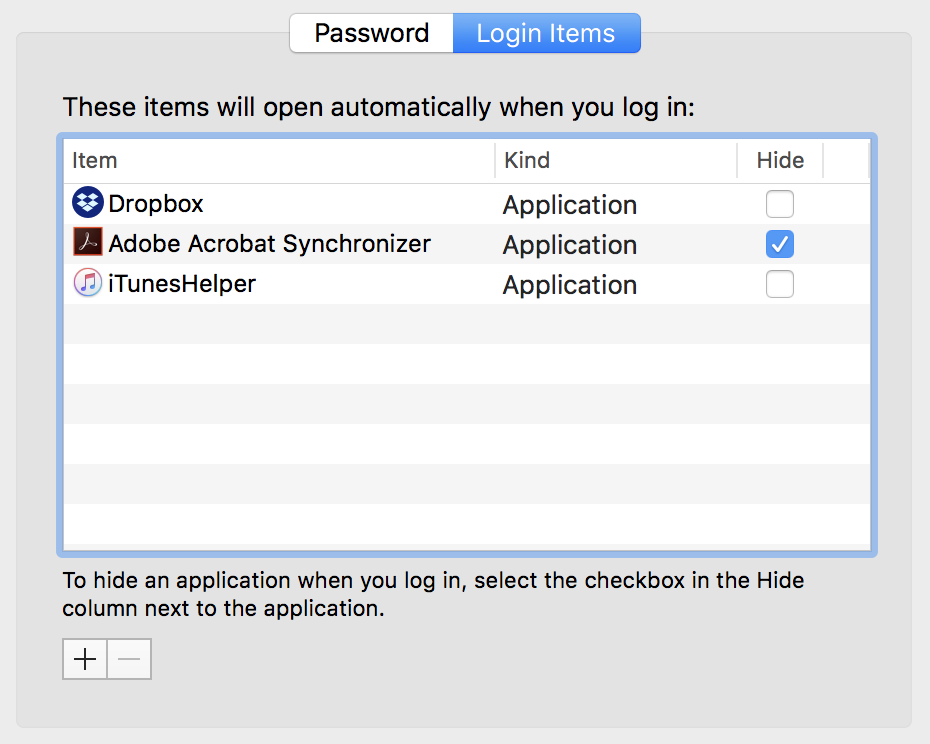930x744 pixels.
Task: Click Application kind in iTunesHelper row
Action: pyautogui.click(x=570, y=285)
